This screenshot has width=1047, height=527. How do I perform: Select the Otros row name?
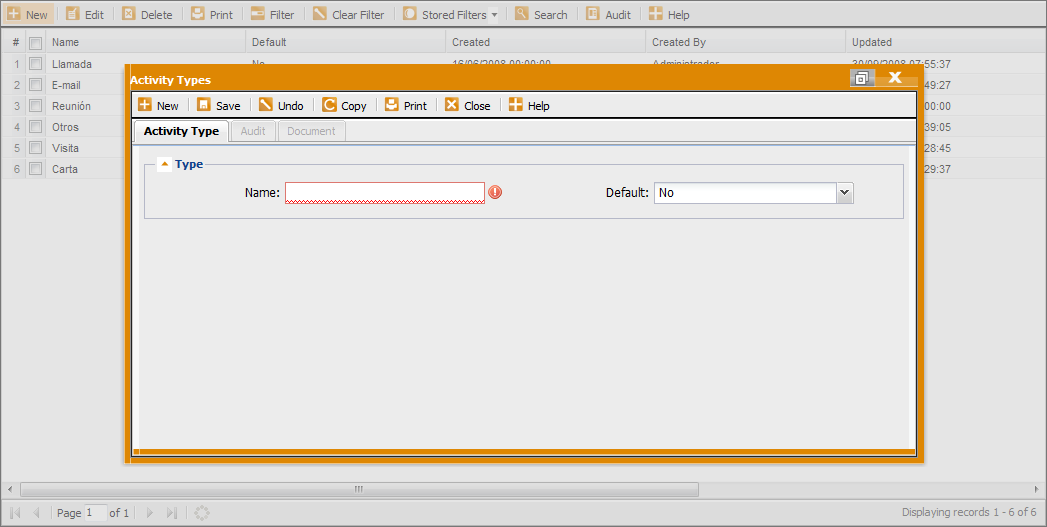point(65,127)
